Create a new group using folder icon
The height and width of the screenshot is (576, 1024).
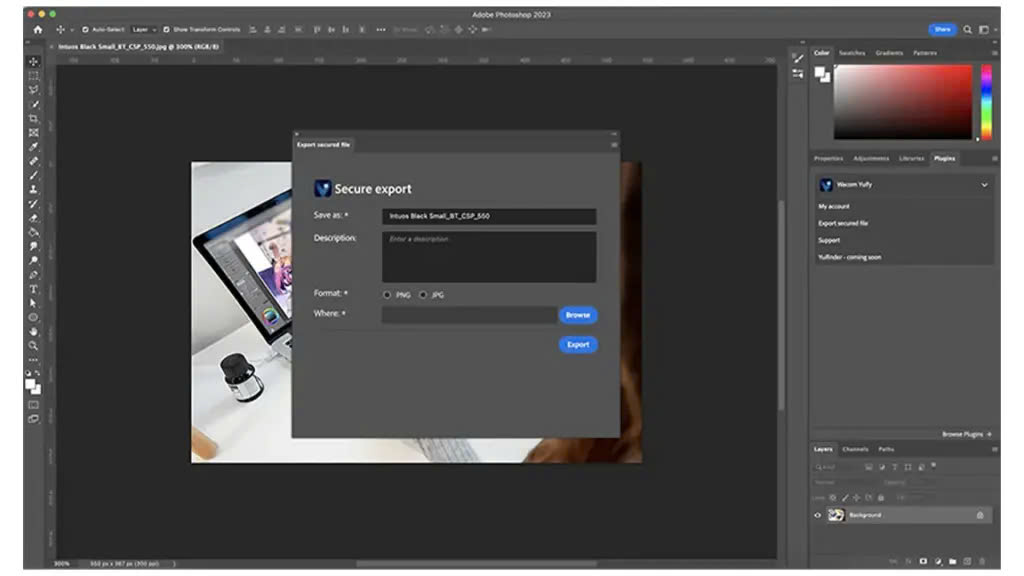[952, 561]
